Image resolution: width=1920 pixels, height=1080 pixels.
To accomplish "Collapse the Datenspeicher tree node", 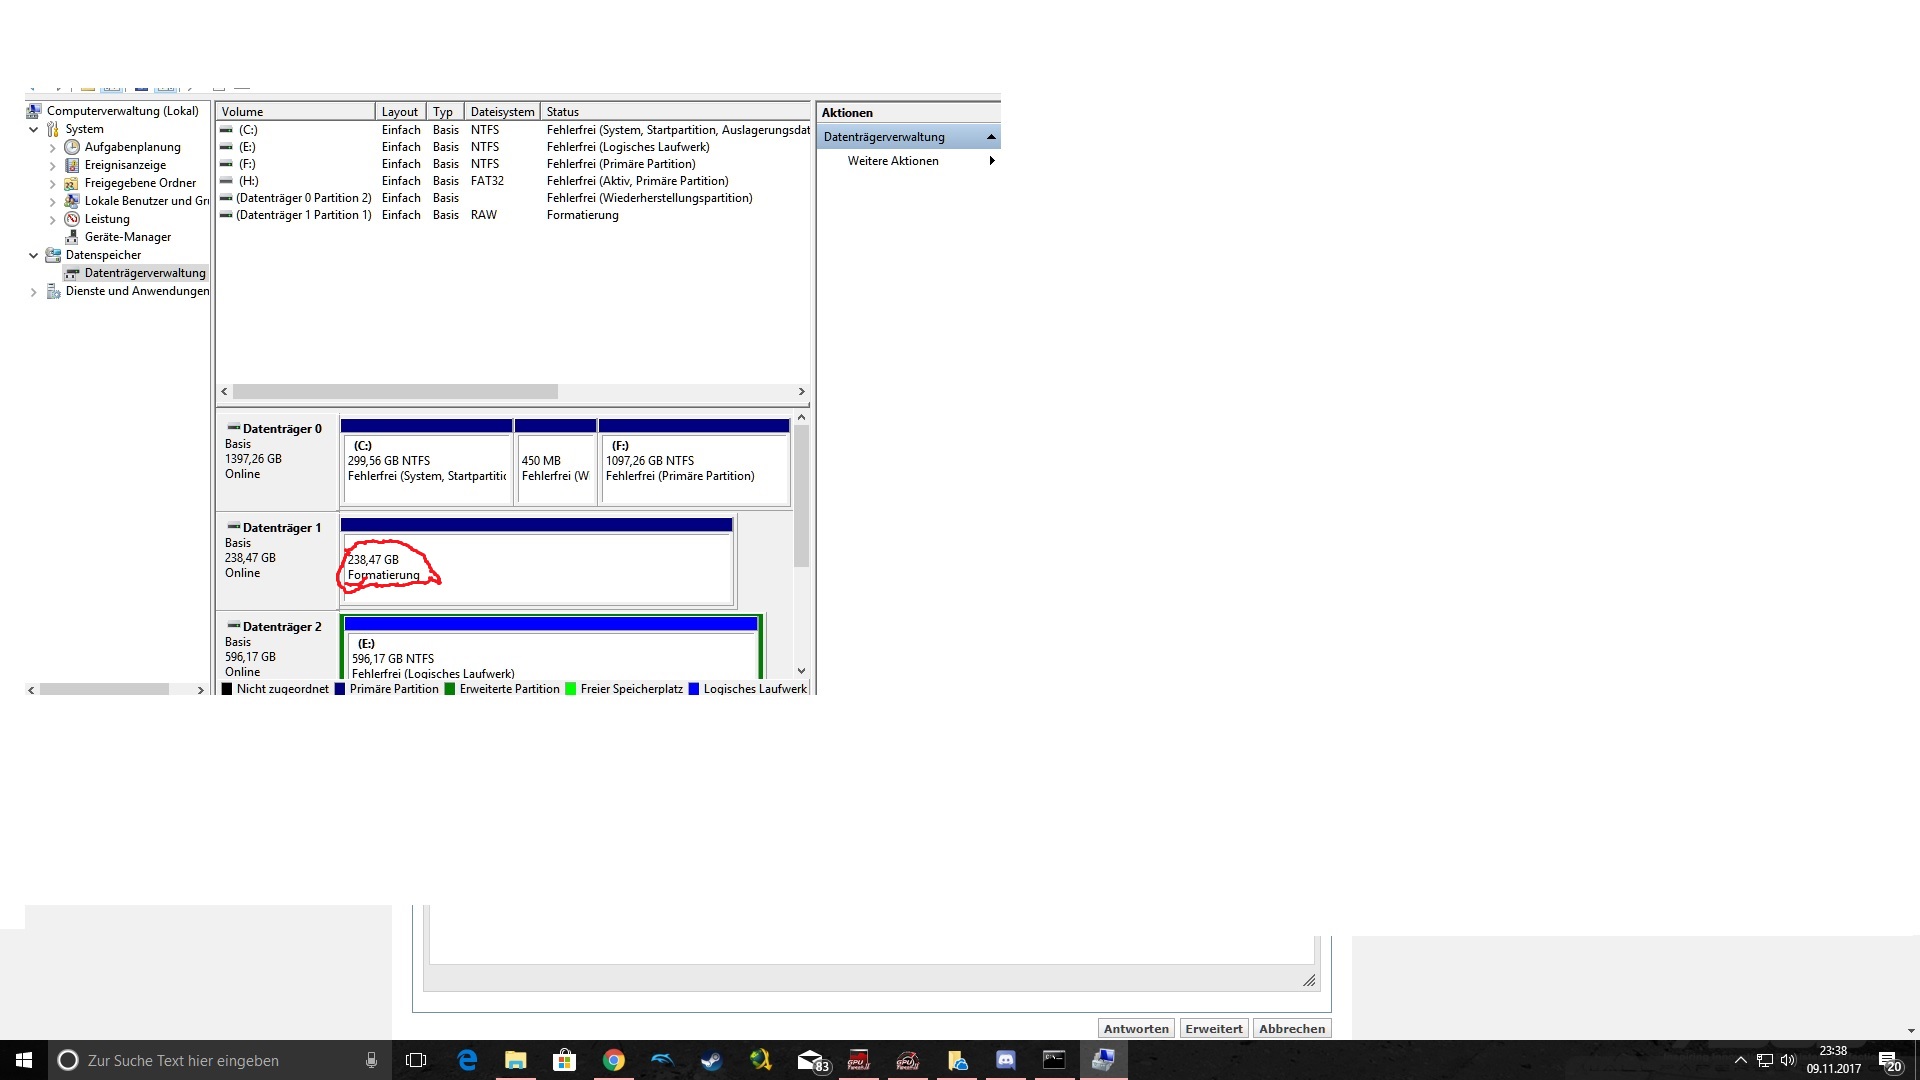I will pyautogui.click(x=33, y=255).
